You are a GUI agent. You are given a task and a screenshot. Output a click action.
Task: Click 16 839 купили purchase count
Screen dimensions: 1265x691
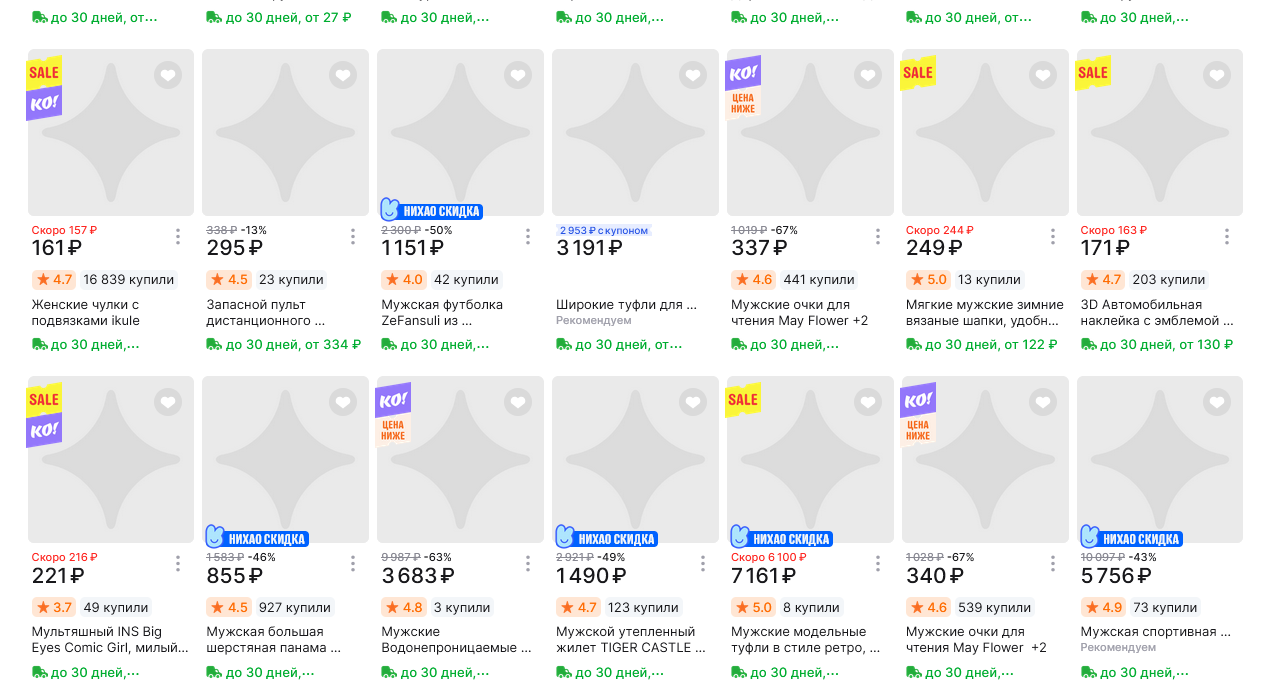tap(128, 280)
